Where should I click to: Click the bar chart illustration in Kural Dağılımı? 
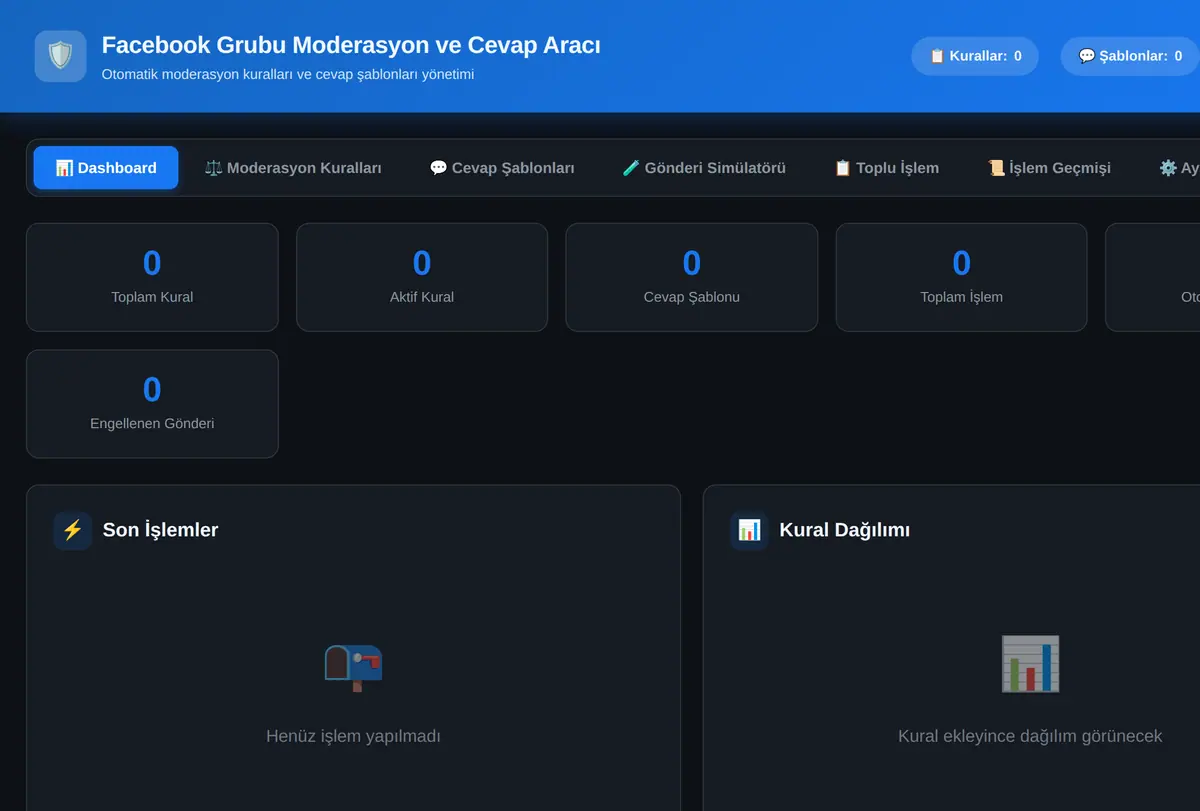tap(1030, 664)
